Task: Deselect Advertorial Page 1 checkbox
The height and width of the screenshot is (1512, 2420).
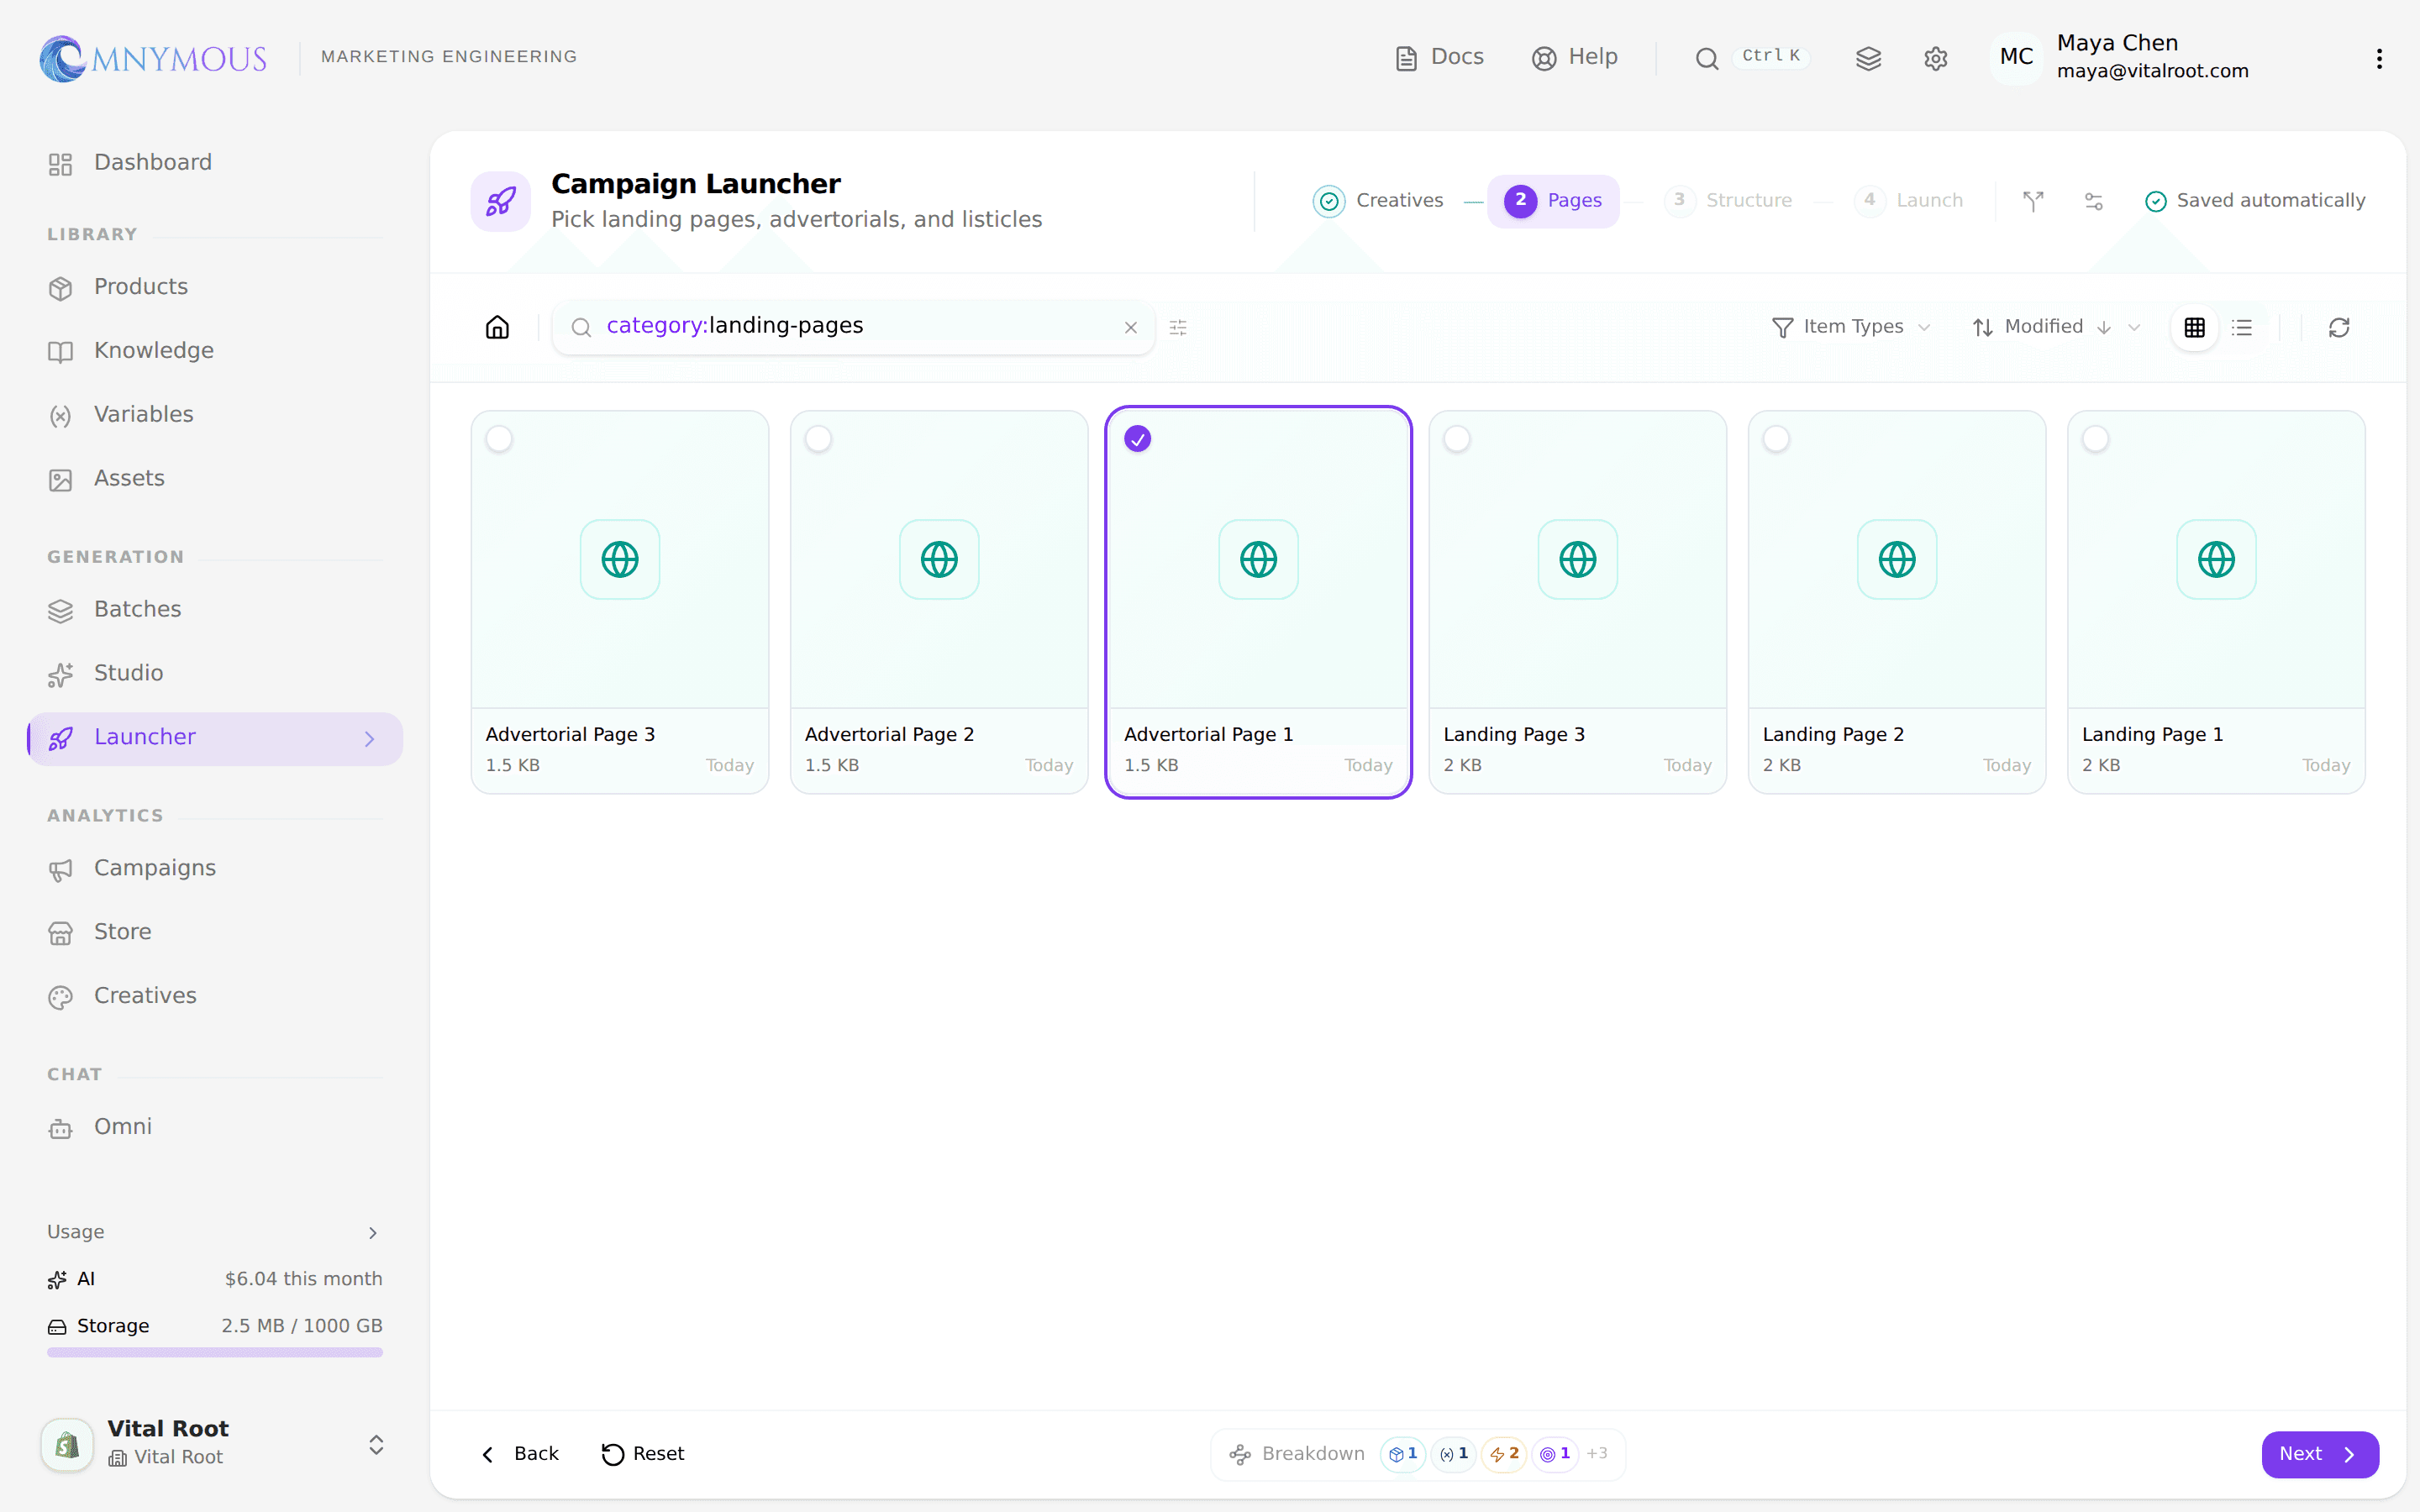Action: [1138, 439]
